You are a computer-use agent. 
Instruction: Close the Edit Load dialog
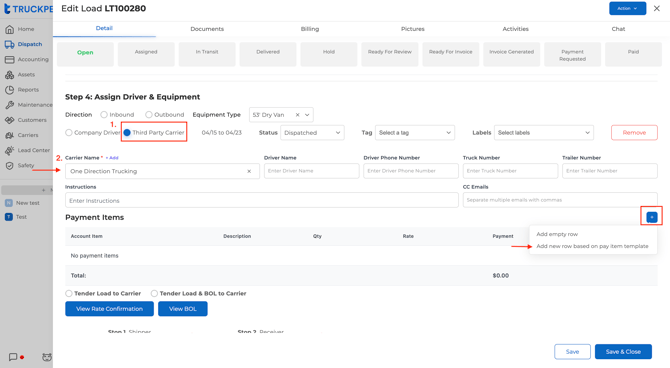pos(657,9)
